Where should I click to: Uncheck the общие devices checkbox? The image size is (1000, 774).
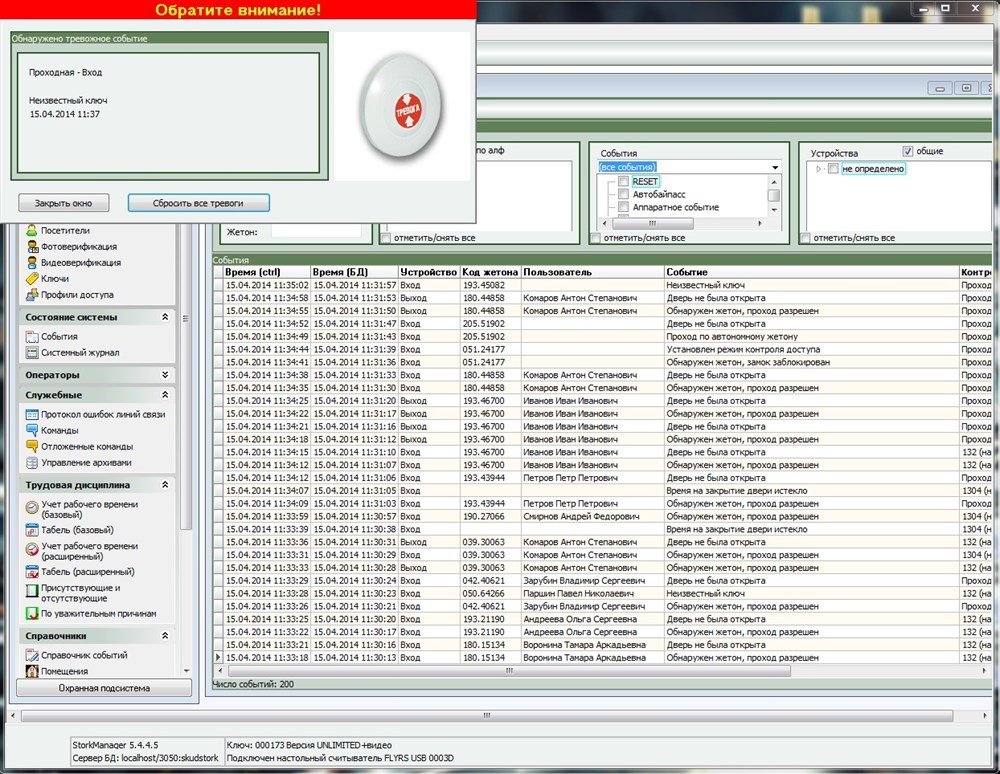pos(908,151)
